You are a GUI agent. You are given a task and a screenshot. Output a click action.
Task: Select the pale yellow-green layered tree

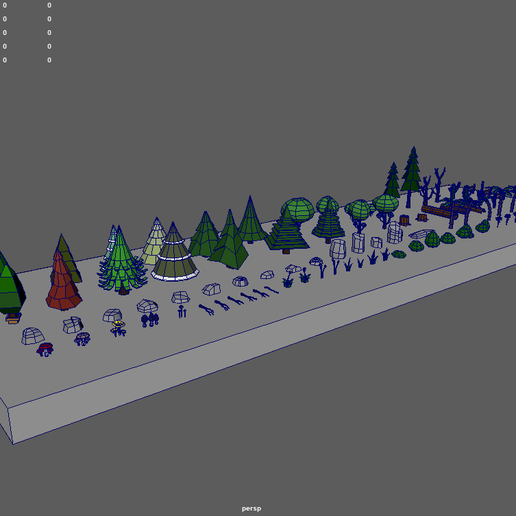[x=154, y=241]
